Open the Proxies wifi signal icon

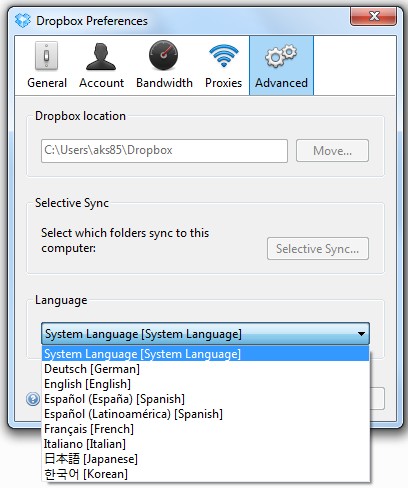click(224, 55)
